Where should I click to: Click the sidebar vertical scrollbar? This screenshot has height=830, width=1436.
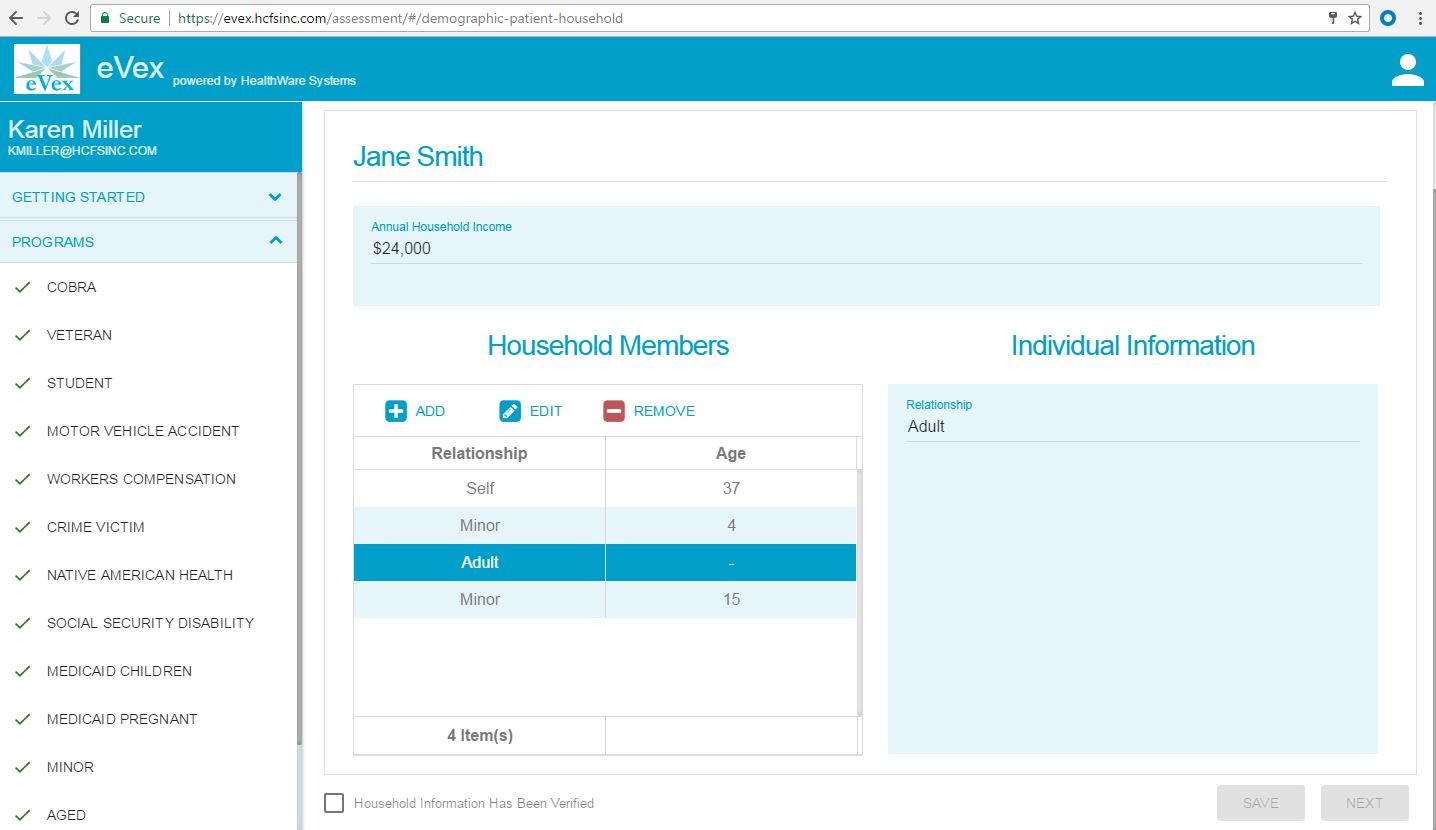(x=299, y=500)
